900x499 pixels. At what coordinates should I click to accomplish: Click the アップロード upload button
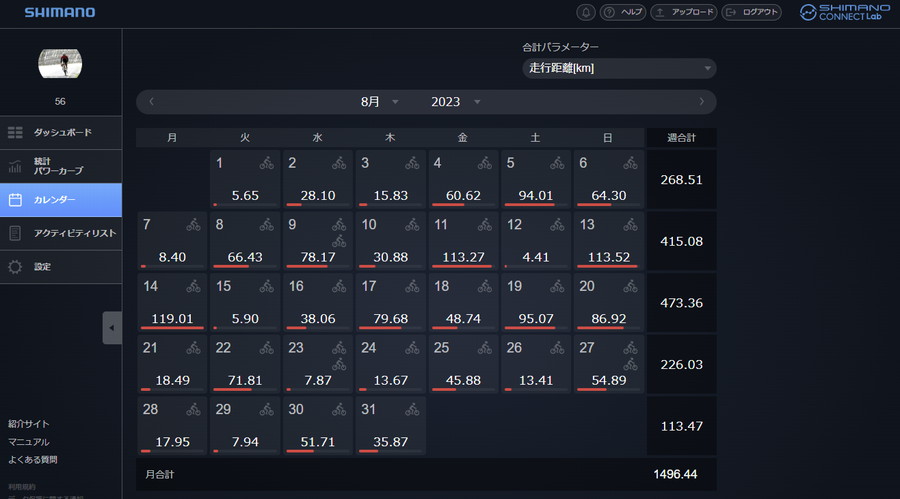coord(684,12)
